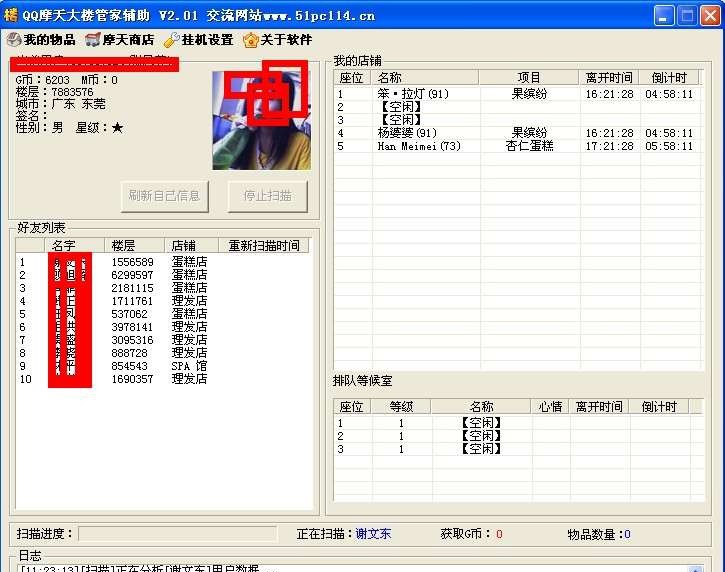This screenshot has width=725, height=572.
Task: Click the 城市 广东 东莞 text
Action: click(61, 104)
